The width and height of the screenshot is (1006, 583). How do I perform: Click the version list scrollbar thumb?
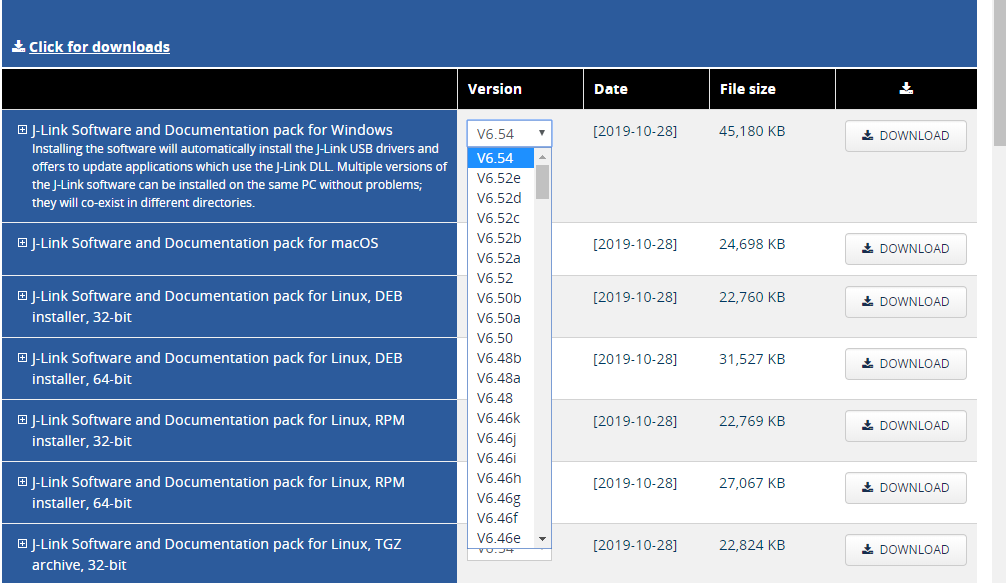543,182
